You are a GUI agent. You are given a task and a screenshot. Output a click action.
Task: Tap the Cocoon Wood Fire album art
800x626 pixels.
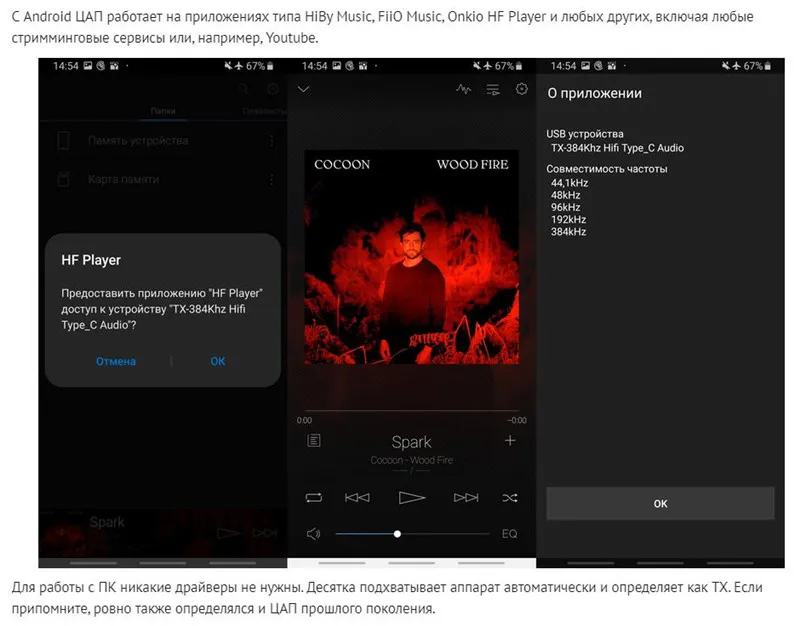[412, 257]
